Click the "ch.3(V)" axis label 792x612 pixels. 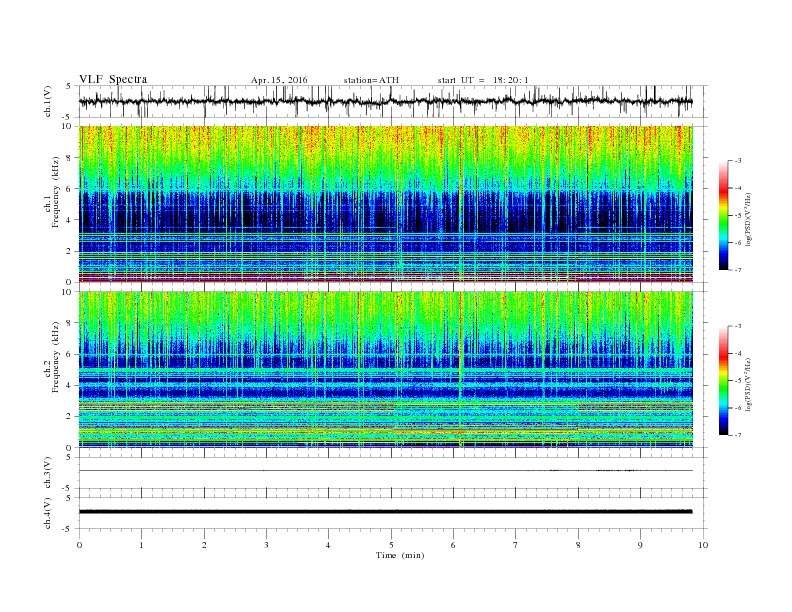pos(48,473)
